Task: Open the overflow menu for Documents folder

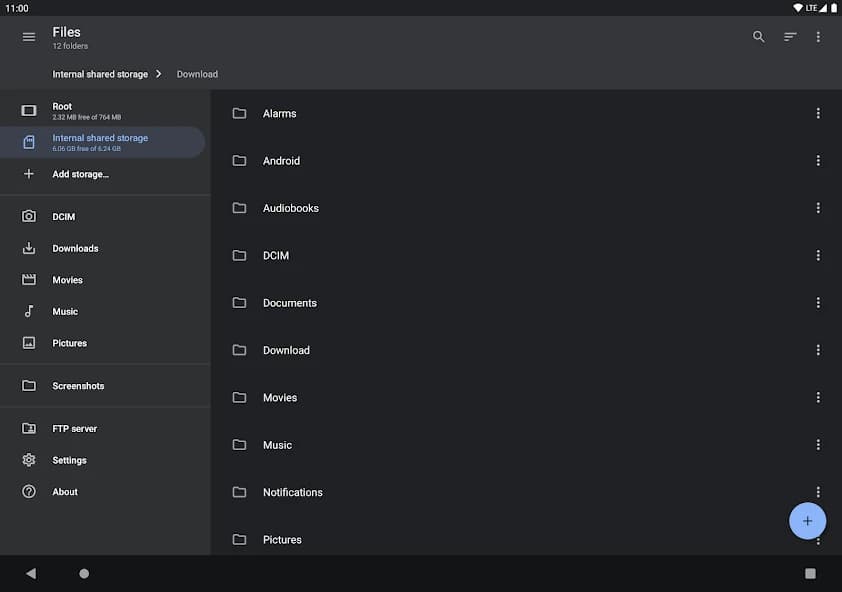Action: coord(818,302)
